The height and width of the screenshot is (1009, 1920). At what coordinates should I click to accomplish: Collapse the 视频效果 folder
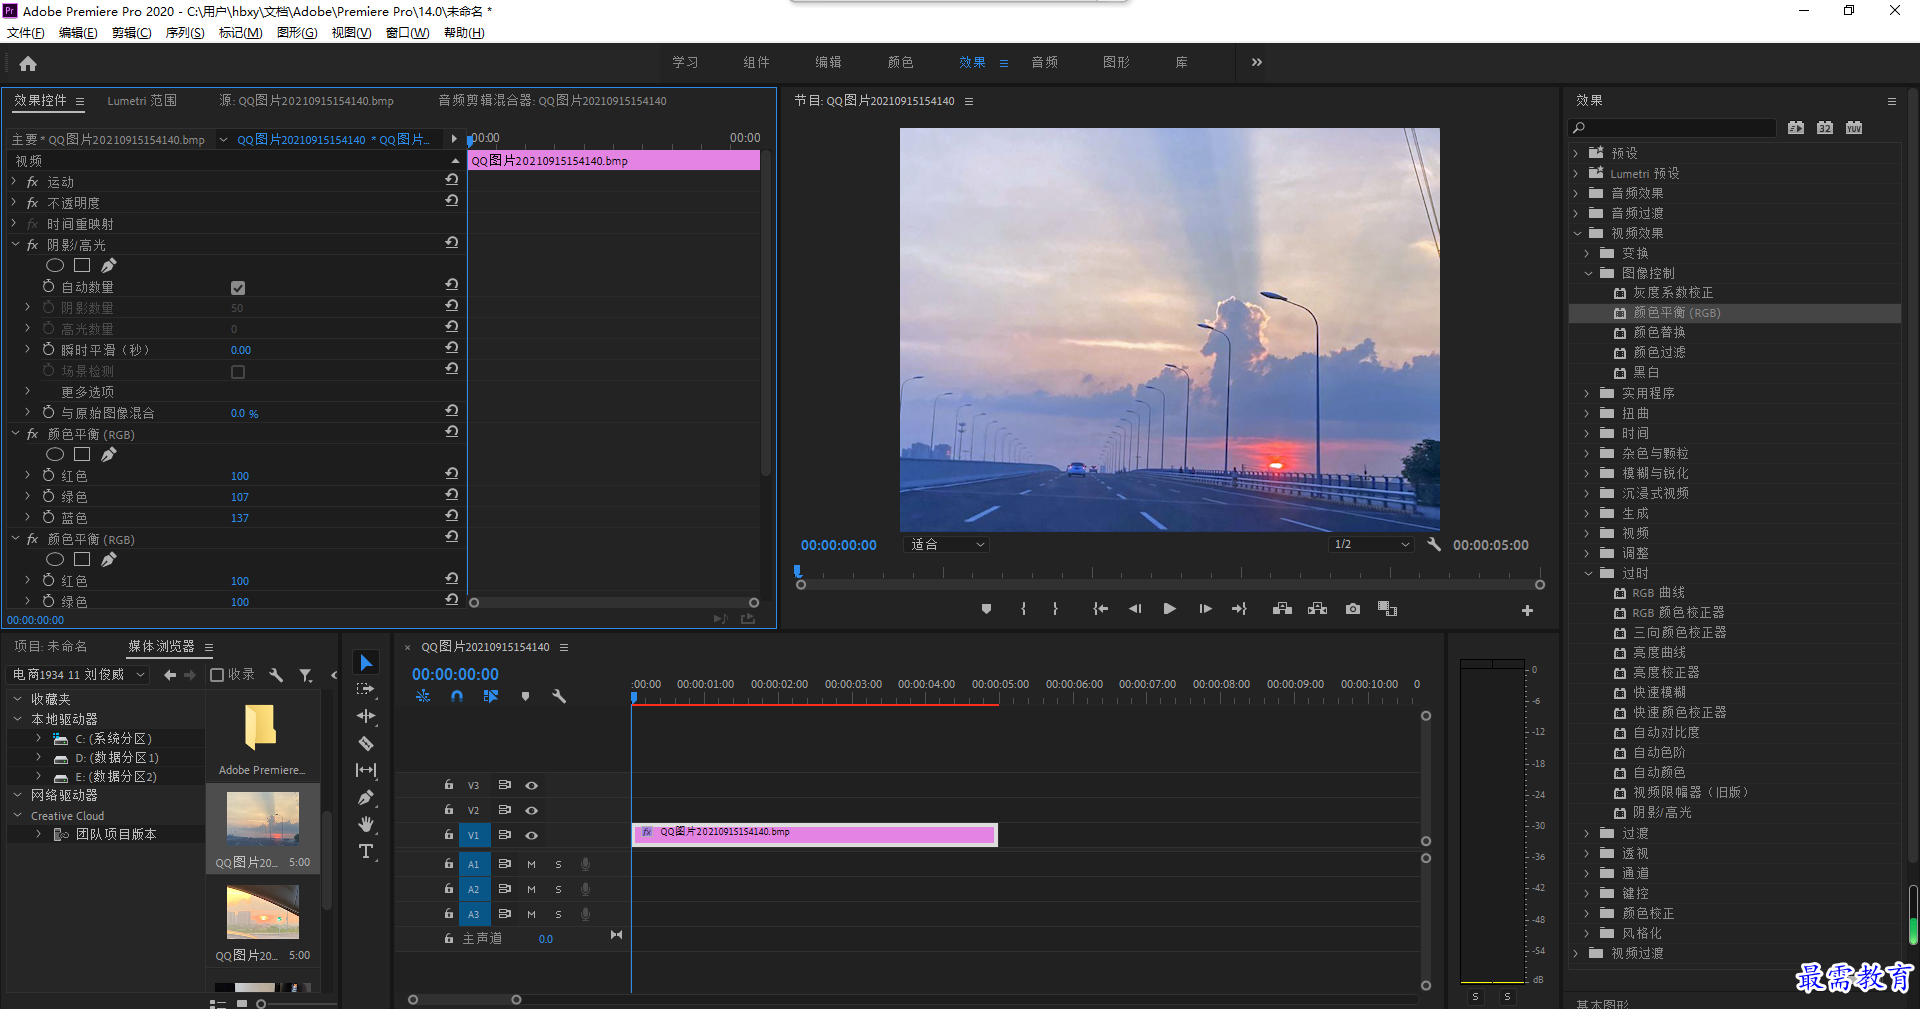(1578, 233)
